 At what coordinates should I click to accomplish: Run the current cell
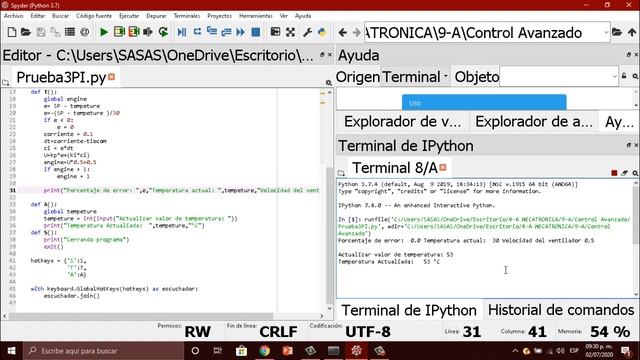pos(119,32)
